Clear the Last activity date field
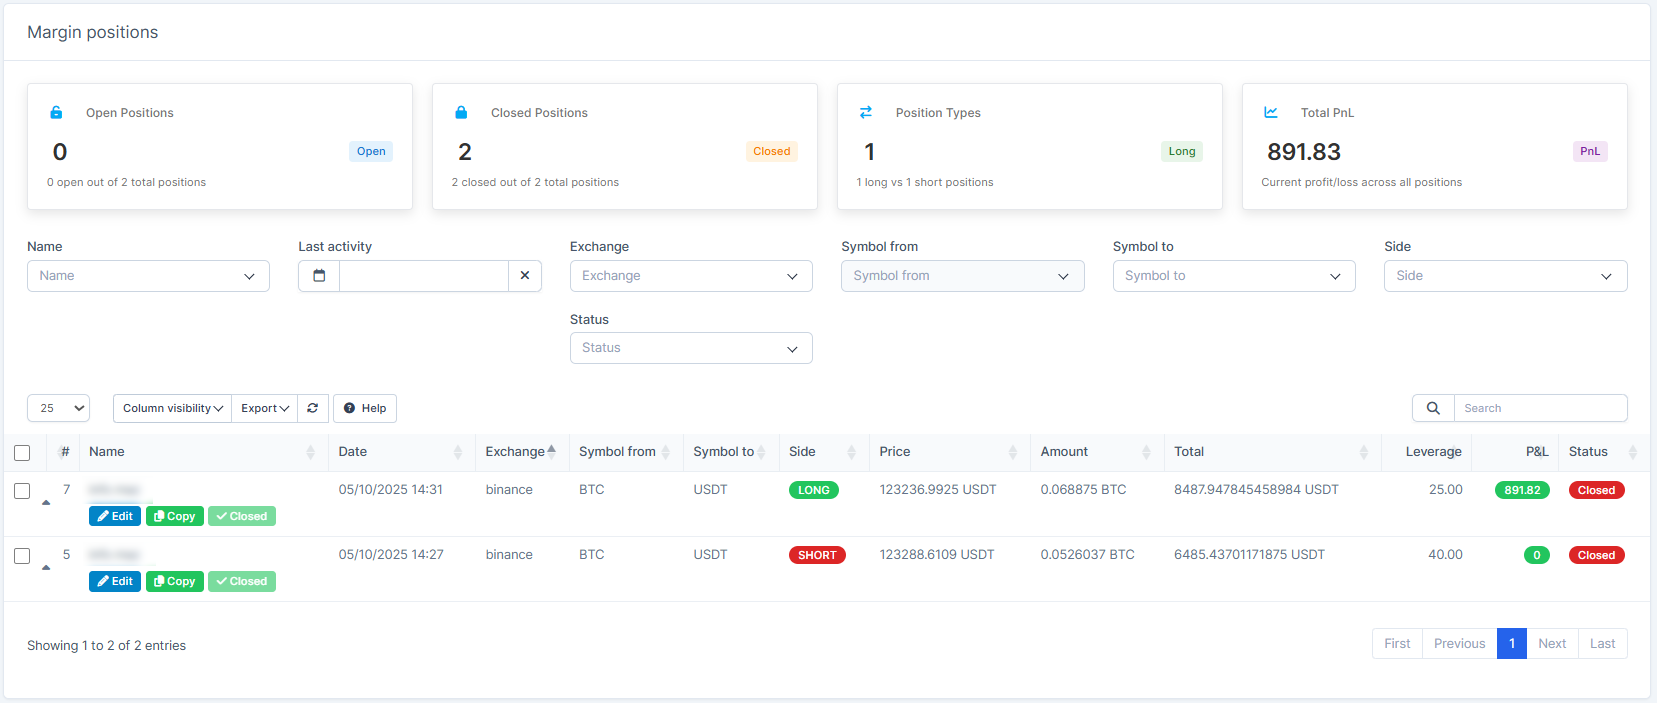This screenshot has width=1657, height=703. point(525,276)
